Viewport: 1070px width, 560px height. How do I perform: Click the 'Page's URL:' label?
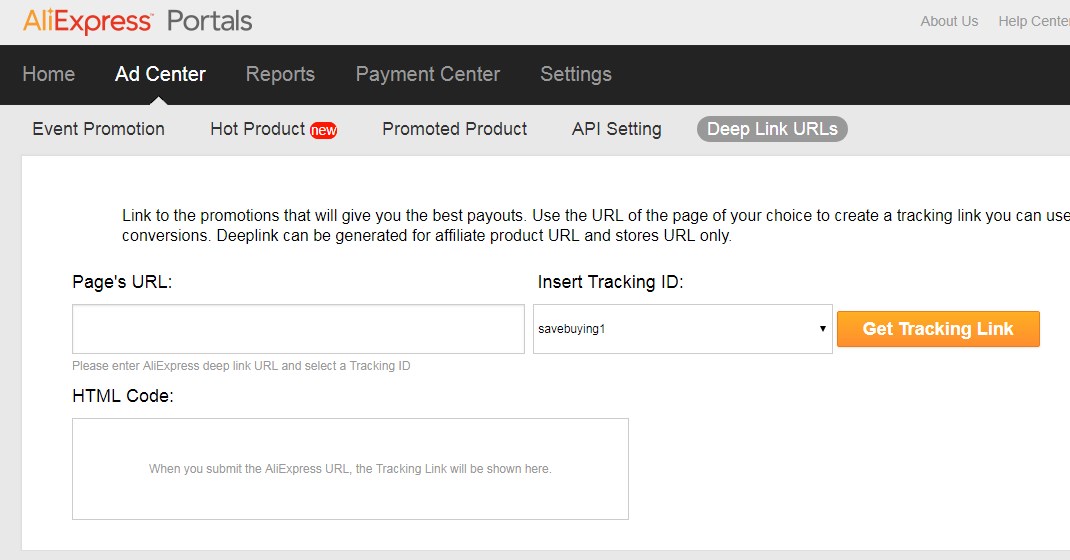122,282
